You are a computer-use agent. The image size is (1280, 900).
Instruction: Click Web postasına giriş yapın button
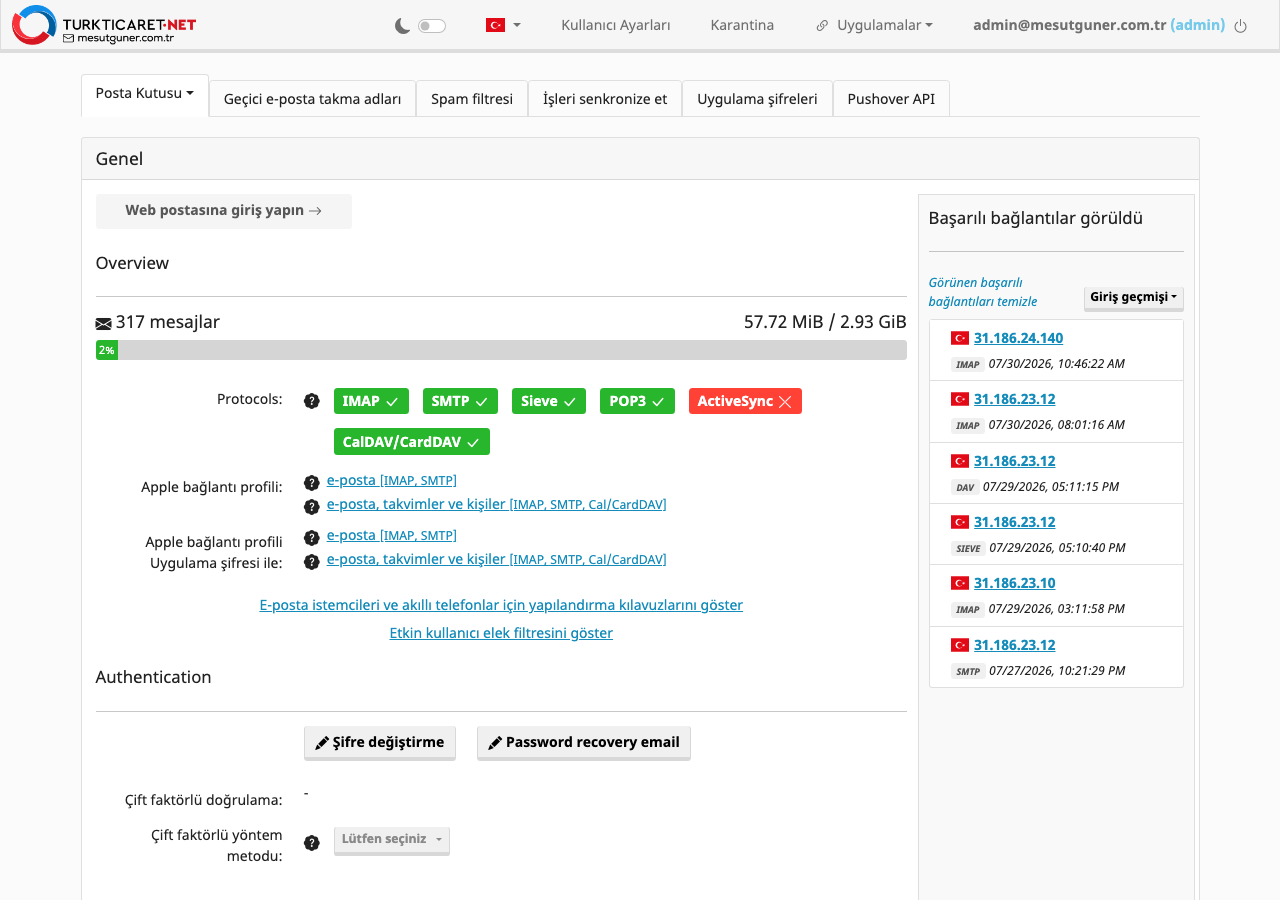coord(224,211)
